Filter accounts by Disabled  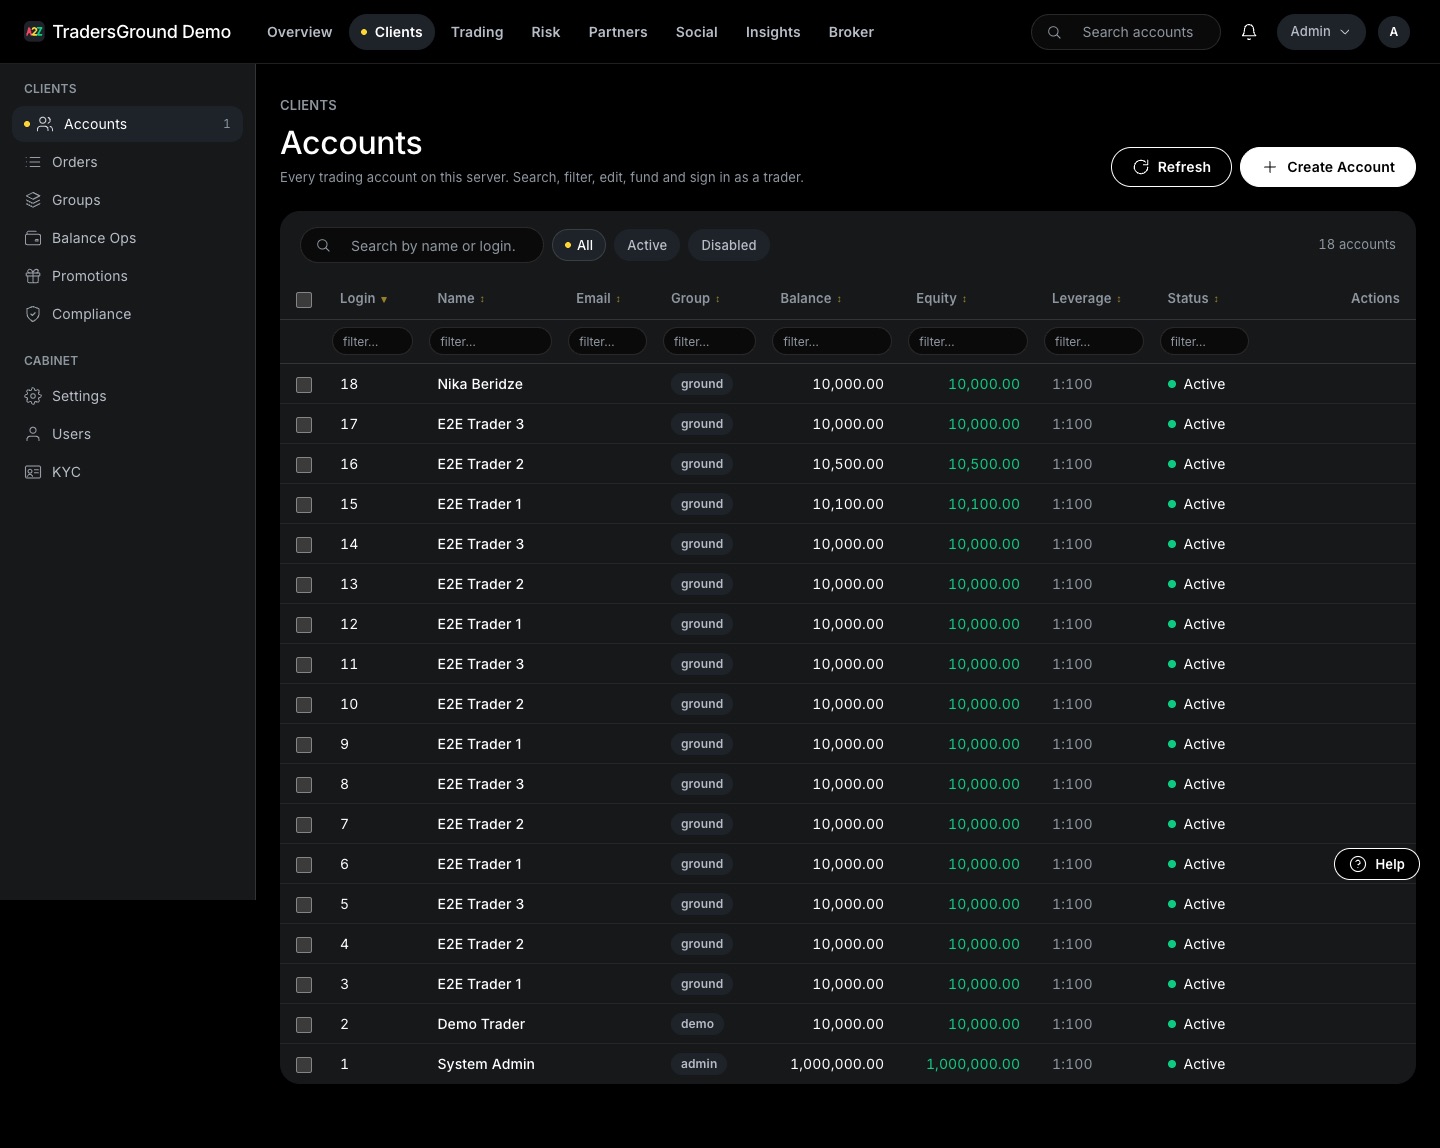[x=729, y=245]
